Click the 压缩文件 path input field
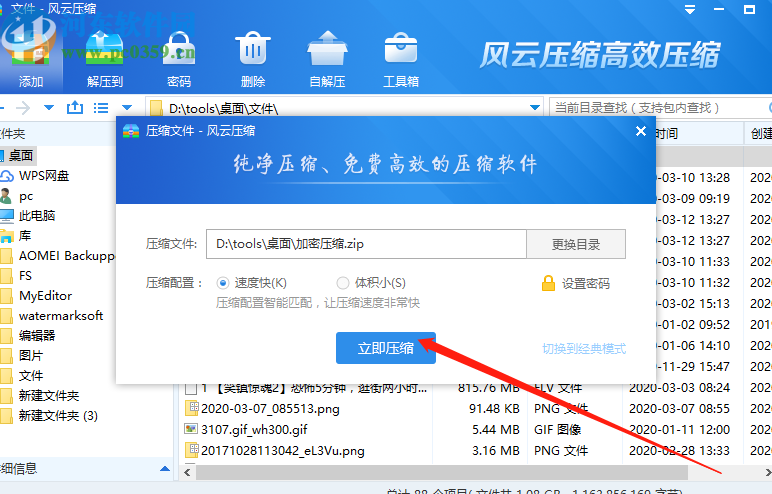 (x=366, y=244)
